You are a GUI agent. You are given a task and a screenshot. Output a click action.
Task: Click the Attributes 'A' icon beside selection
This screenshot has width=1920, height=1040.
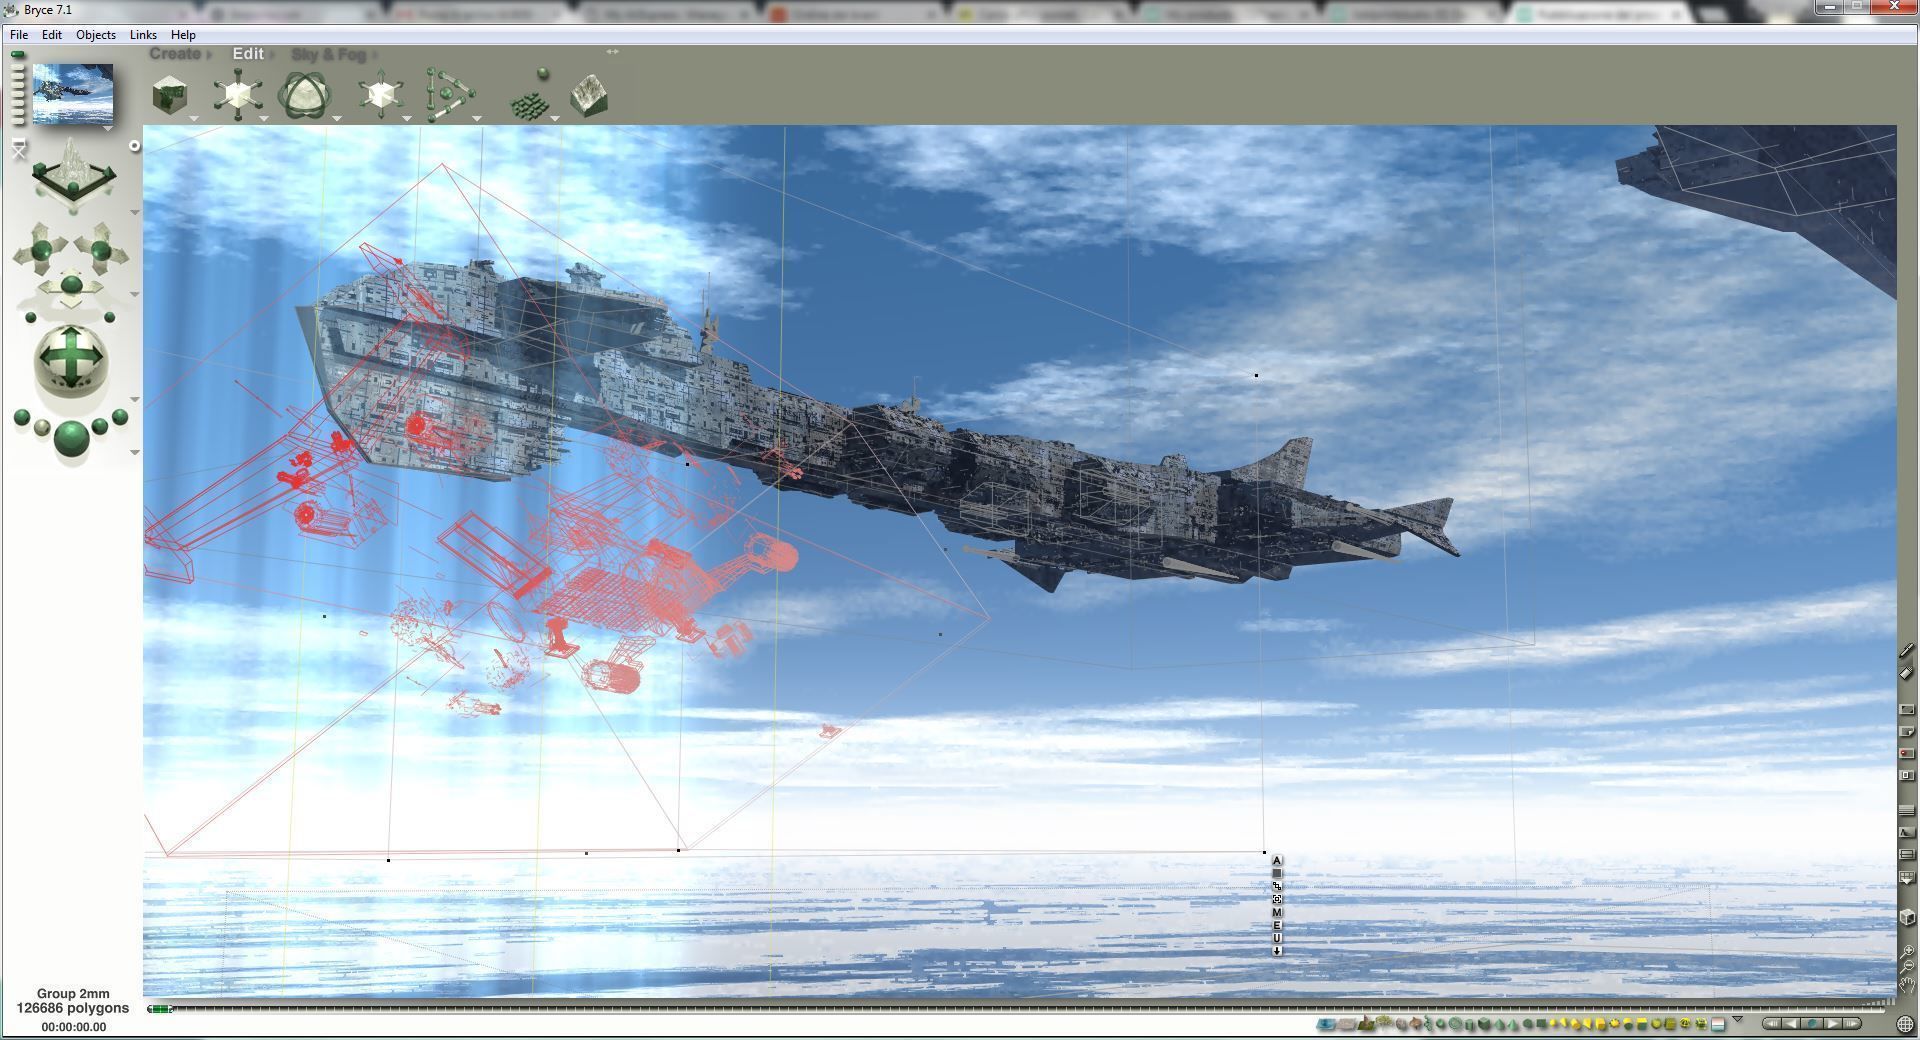click(1277, 861)
